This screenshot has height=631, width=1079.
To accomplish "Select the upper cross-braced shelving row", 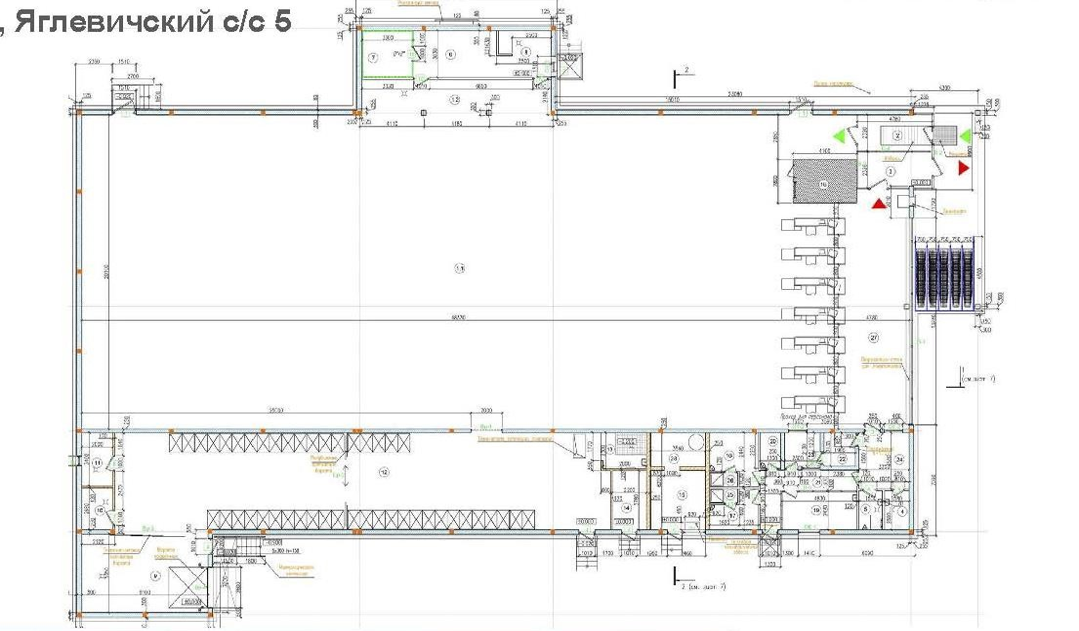I will (x=292, y=441).
